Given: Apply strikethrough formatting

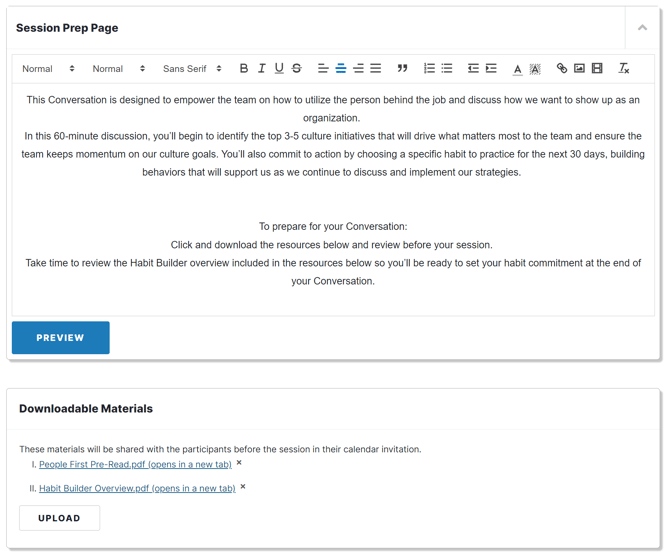Looking at the screenshot, I should tap(297, 69).
